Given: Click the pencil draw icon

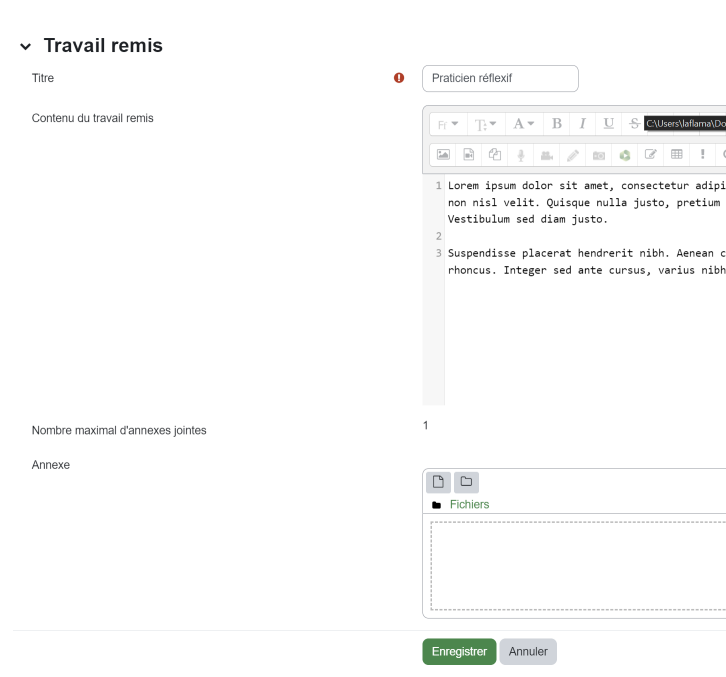Looking at the screenshot, I should coord(573,154).
